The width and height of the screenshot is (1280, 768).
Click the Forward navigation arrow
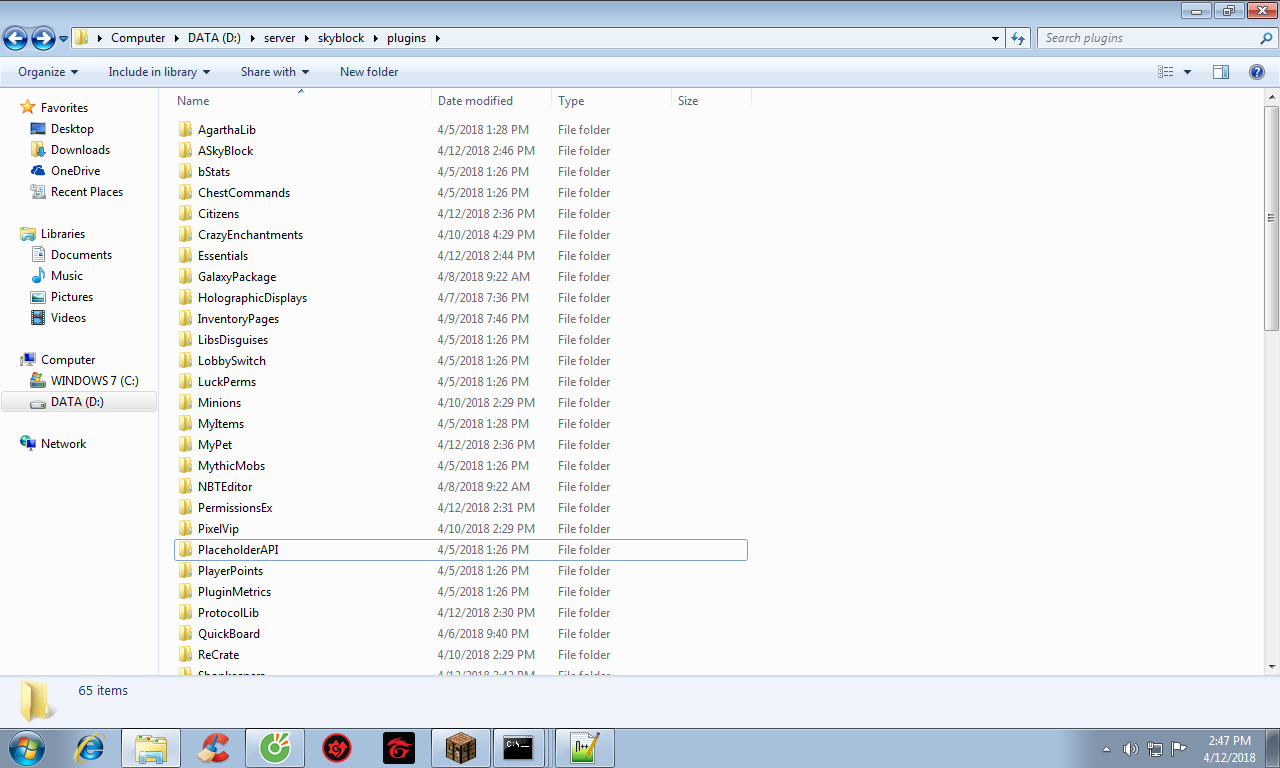43,39
